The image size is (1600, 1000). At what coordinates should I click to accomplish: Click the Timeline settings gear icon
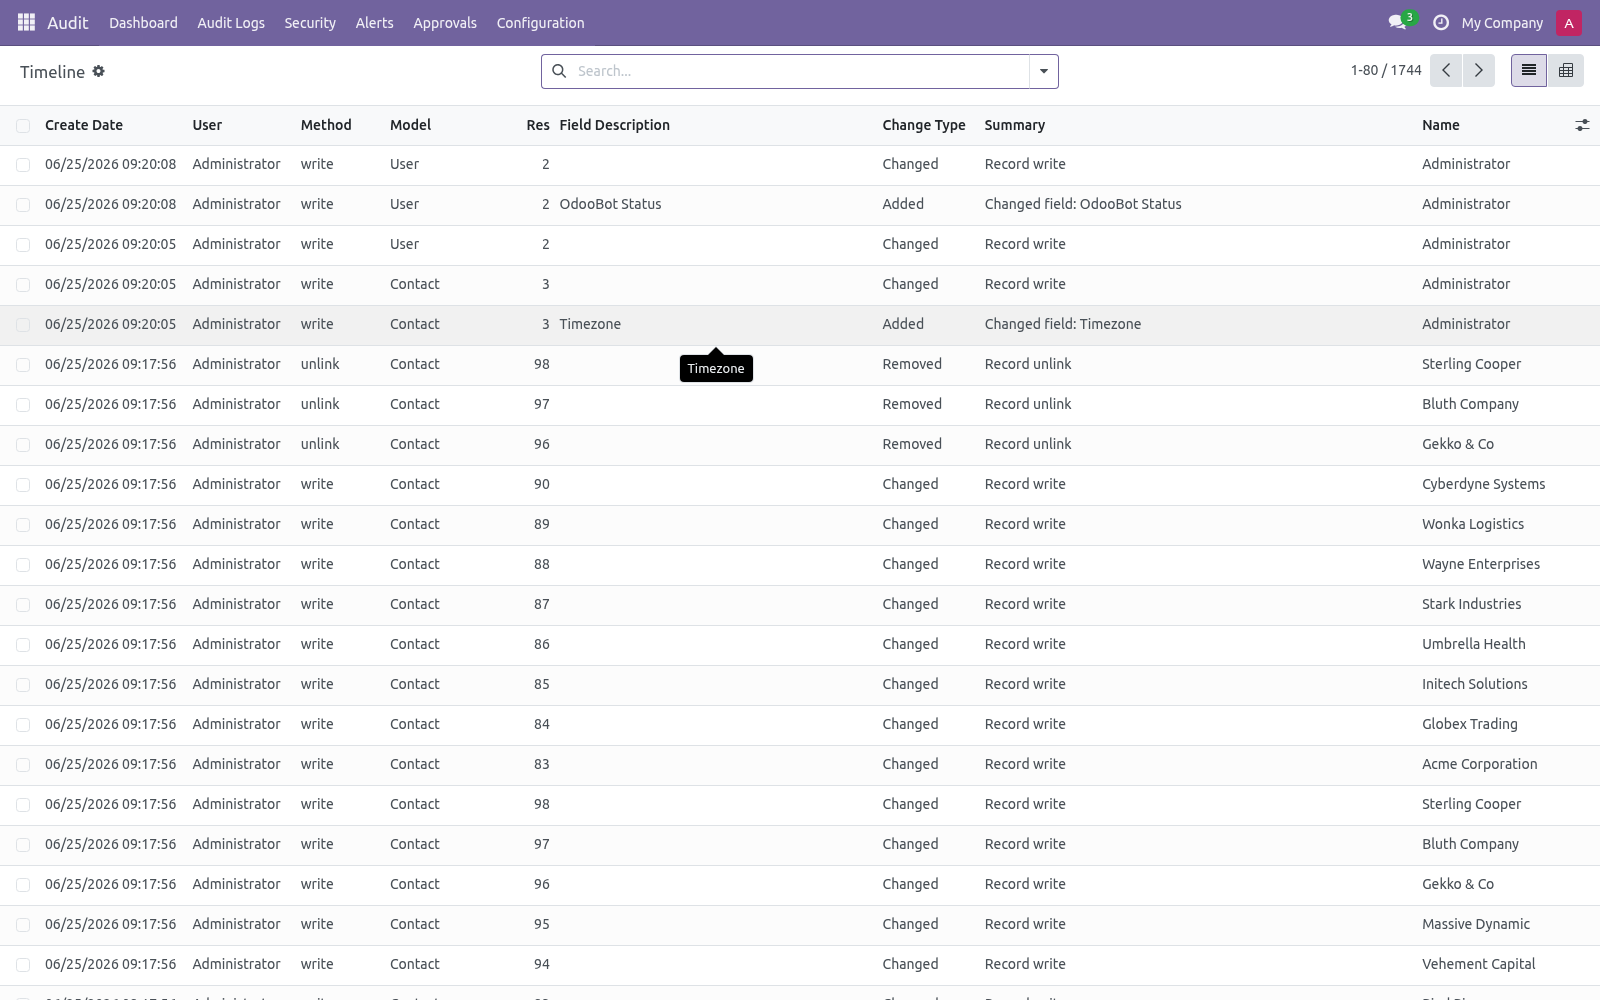coord(98,71)
